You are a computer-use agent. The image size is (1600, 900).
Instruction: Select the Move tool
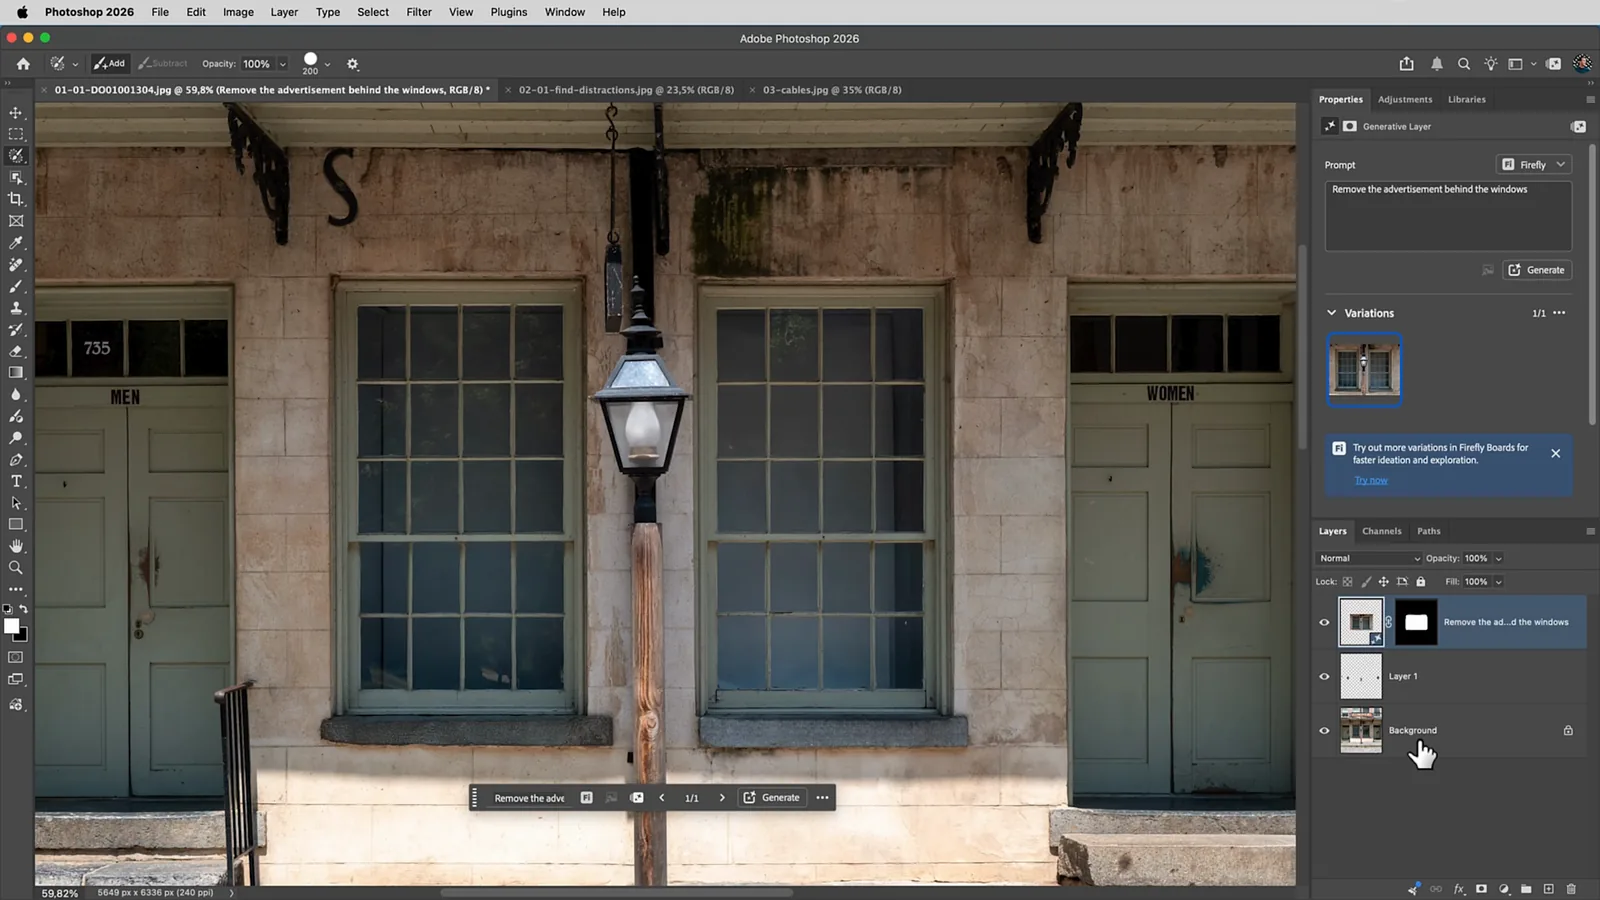[x=16, y=113]
